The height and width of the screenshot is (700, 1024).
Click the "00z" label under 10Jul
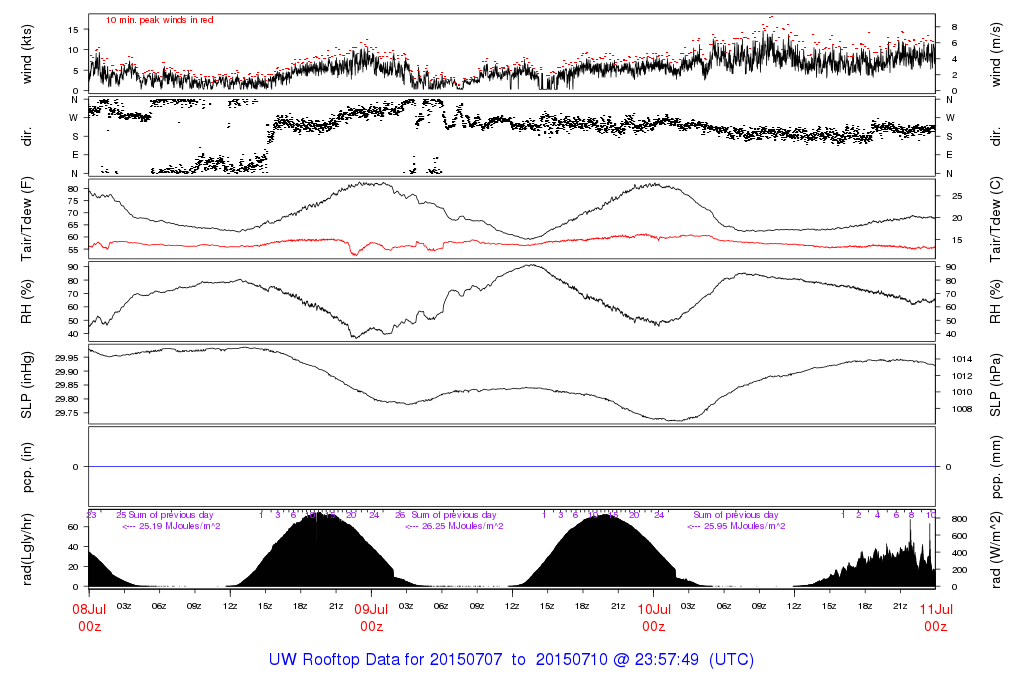pyautogui.click(x=654, y=627)
